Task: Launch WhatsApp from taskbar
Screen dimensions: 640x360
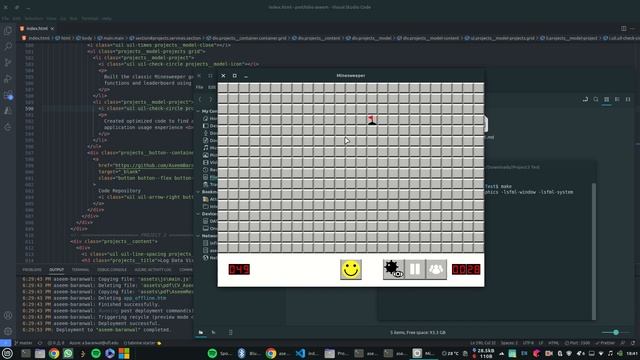Action: click(x=68, y=353)
